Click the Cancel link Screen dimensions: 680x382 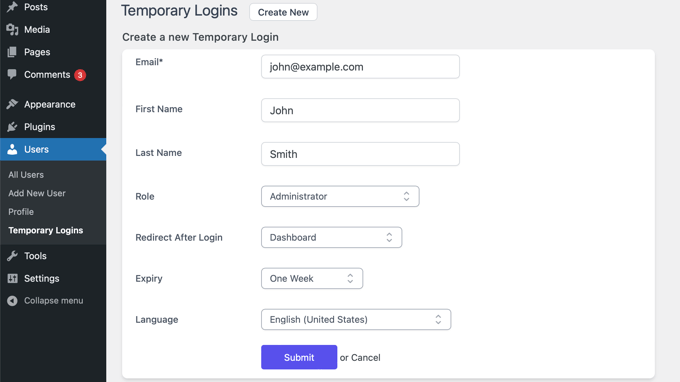(366, 358)
